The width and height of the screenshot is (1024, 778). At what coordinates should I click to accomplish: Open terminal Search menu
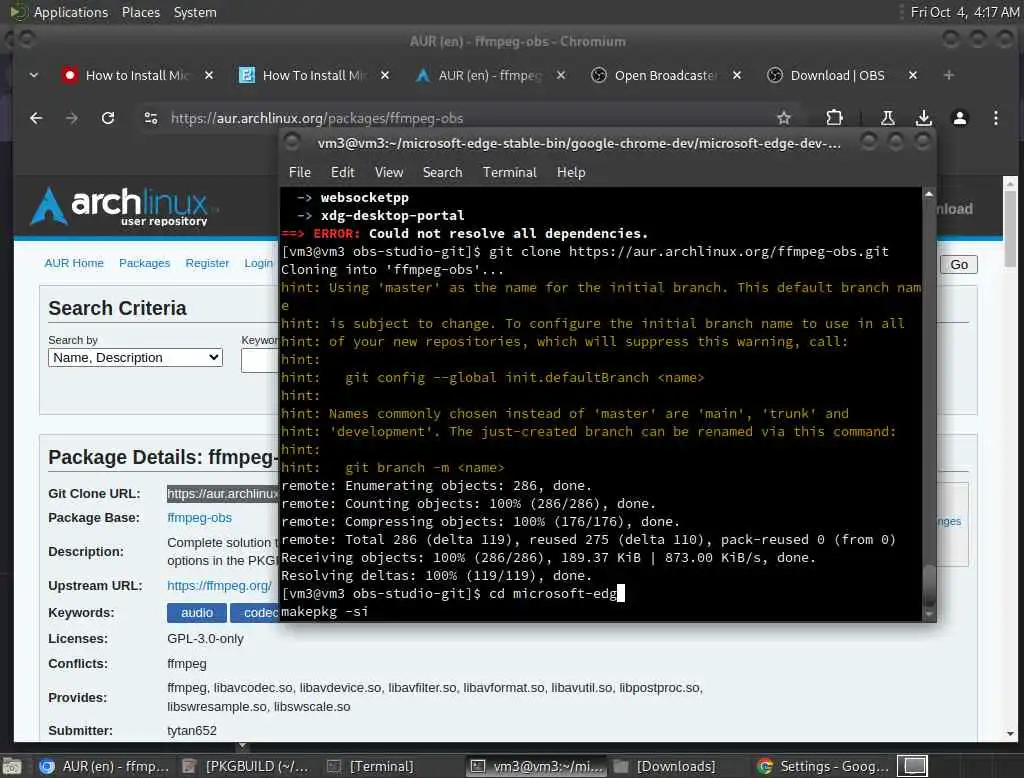442,172
